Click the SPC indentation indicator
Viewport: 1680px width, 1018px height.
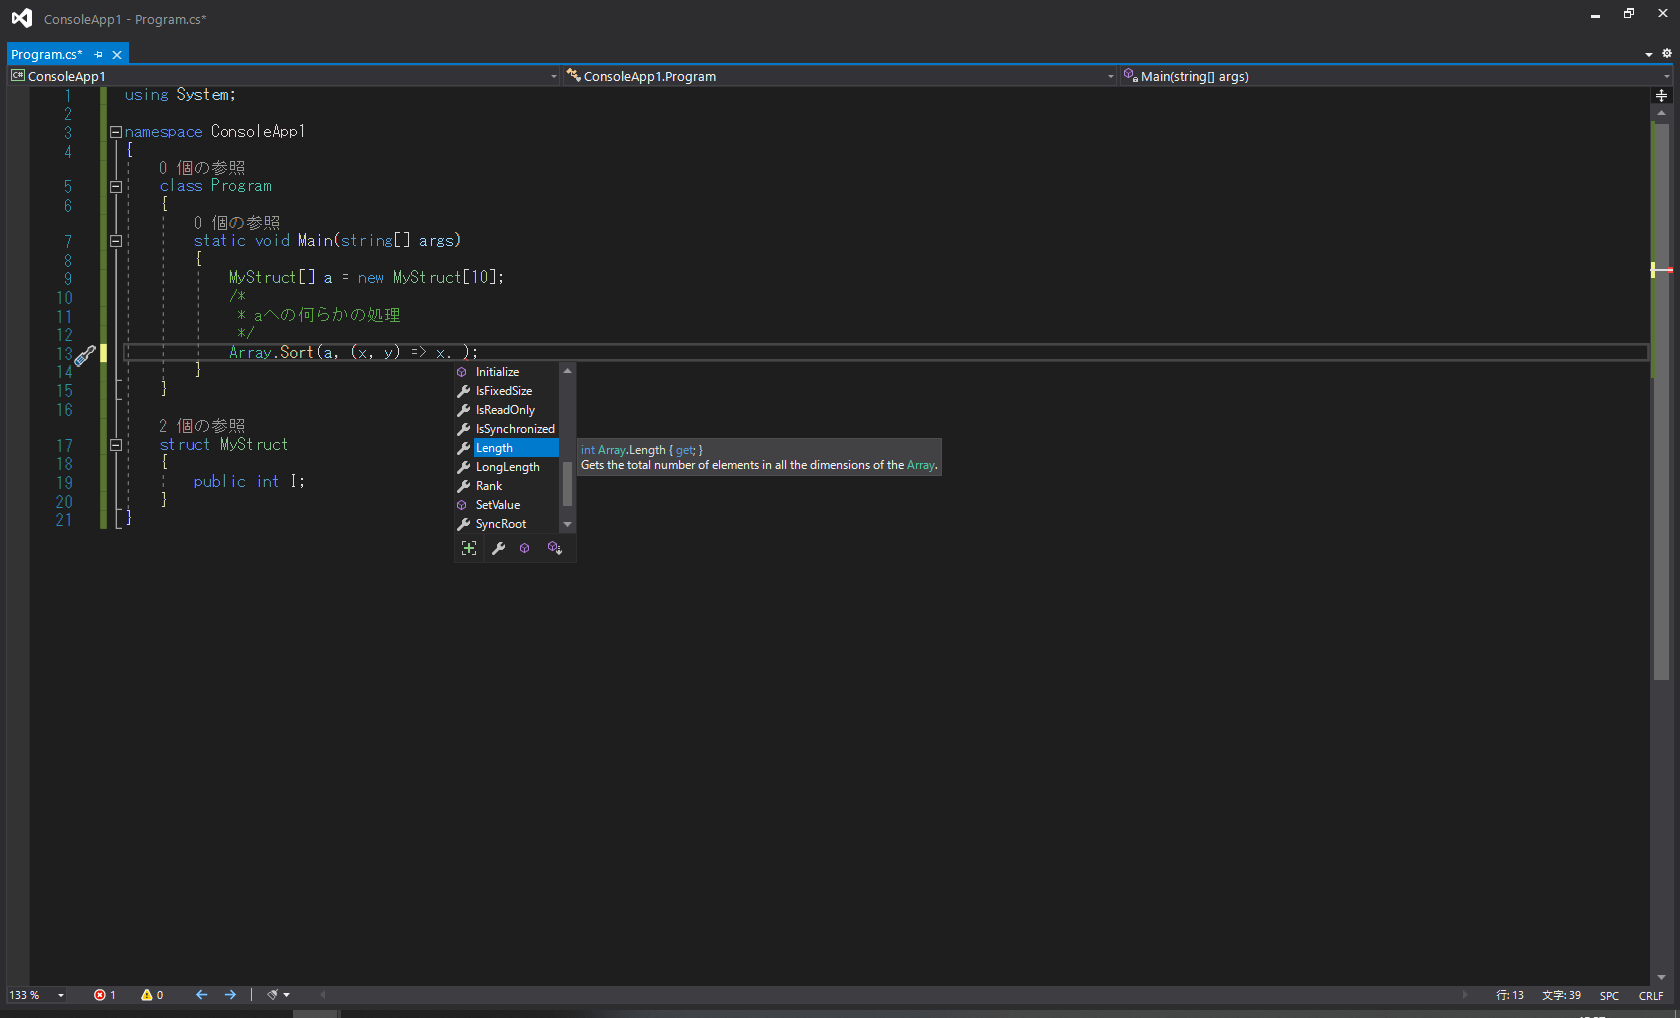1609,995
